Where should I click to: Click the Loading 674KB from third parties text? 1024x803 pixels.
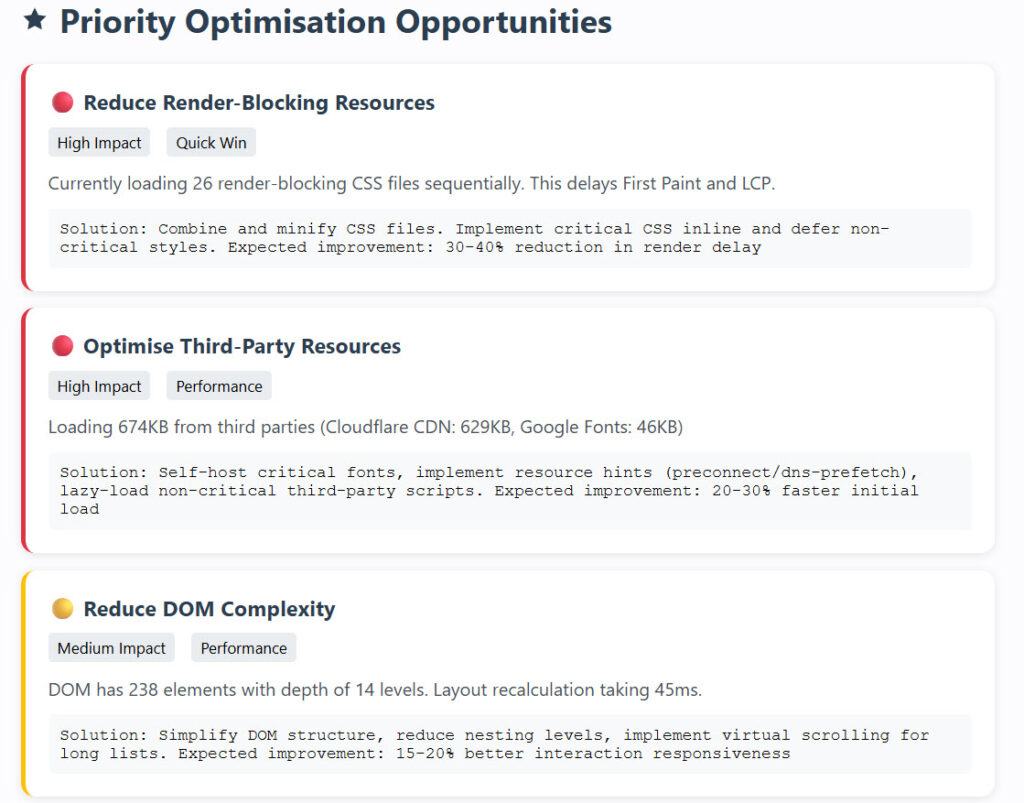[x=365, y=428]
